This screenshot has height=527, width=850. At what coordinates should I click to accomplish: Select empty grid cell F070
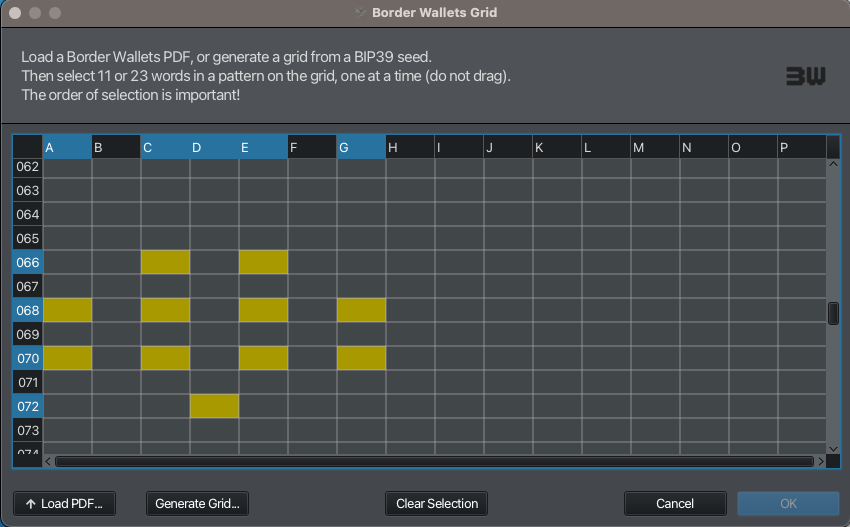click(x=312, y=358)
